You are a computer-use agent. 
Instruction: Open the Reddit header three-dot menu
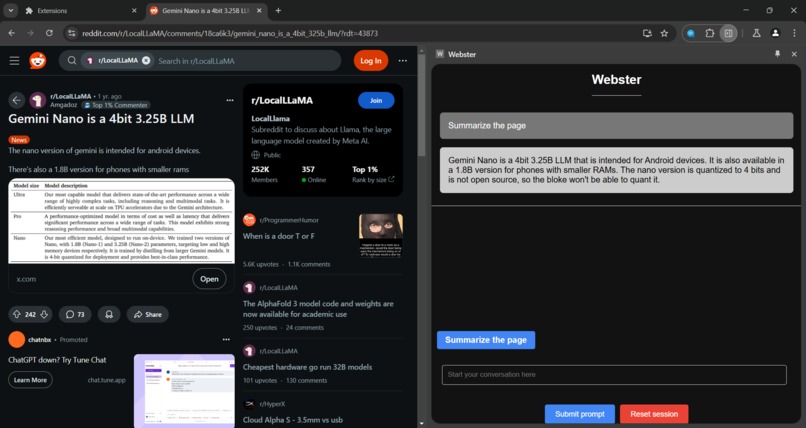(402, 61)
